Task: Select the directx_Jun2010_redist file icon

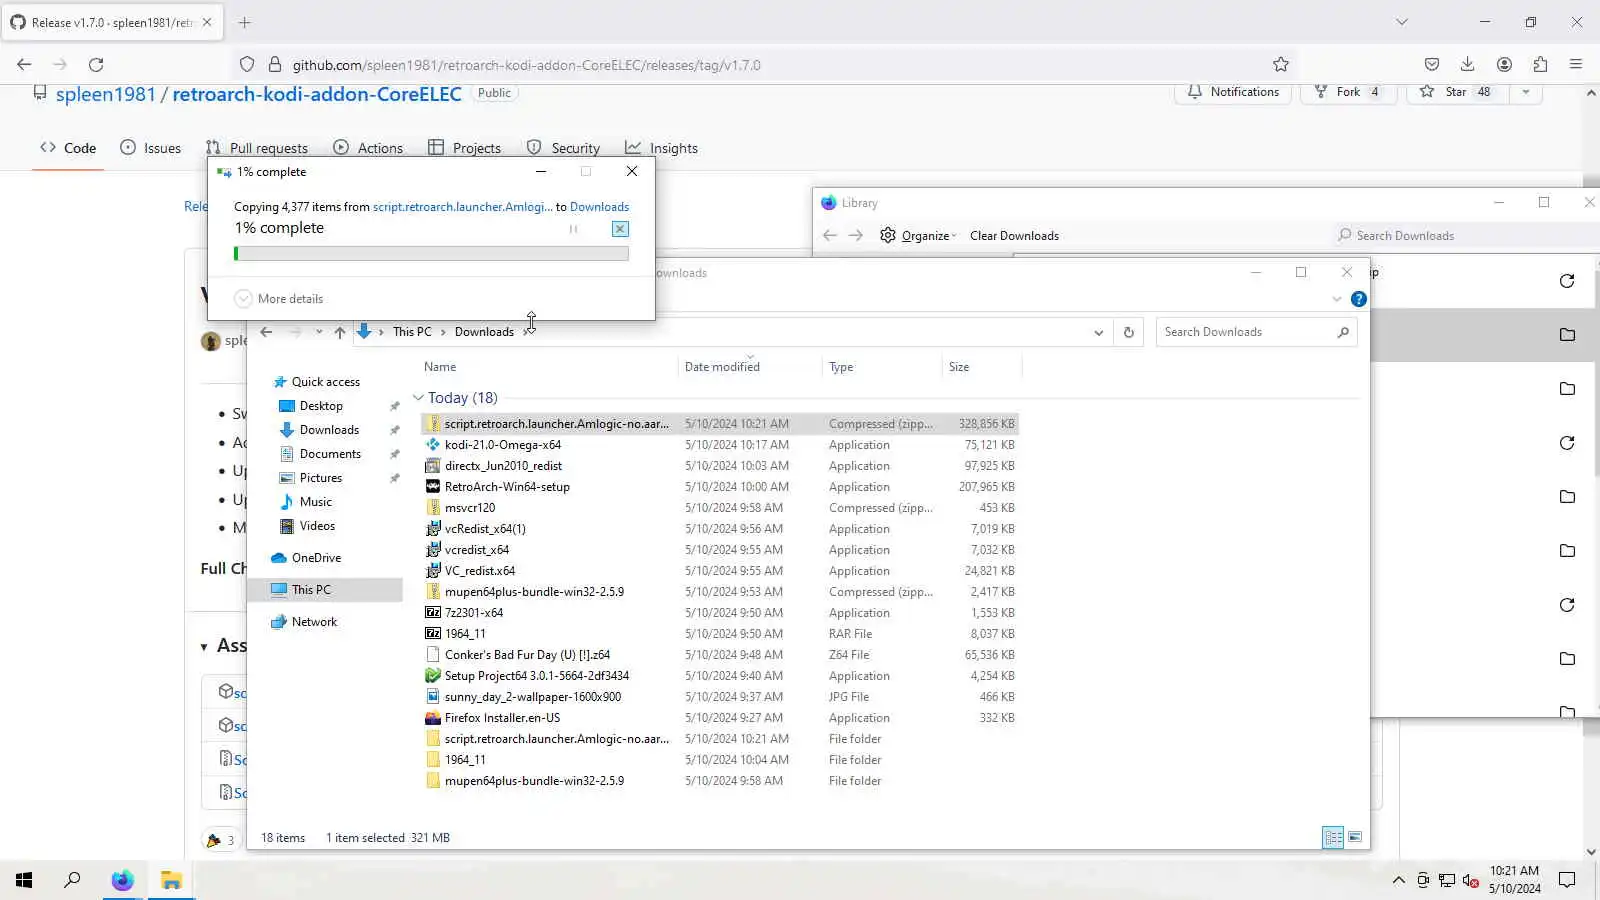Action: pyautogui.click(x=433, y=466)
